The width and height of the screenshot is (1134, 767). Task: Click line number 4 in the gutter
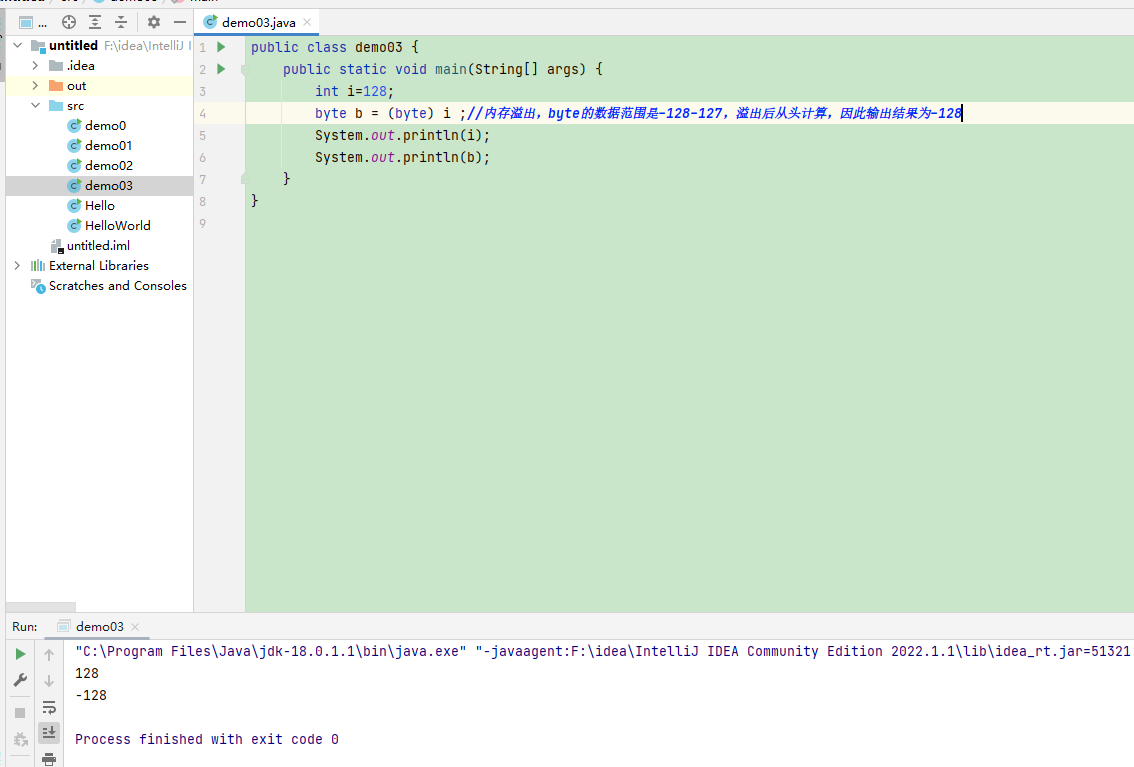click(202, 113)
